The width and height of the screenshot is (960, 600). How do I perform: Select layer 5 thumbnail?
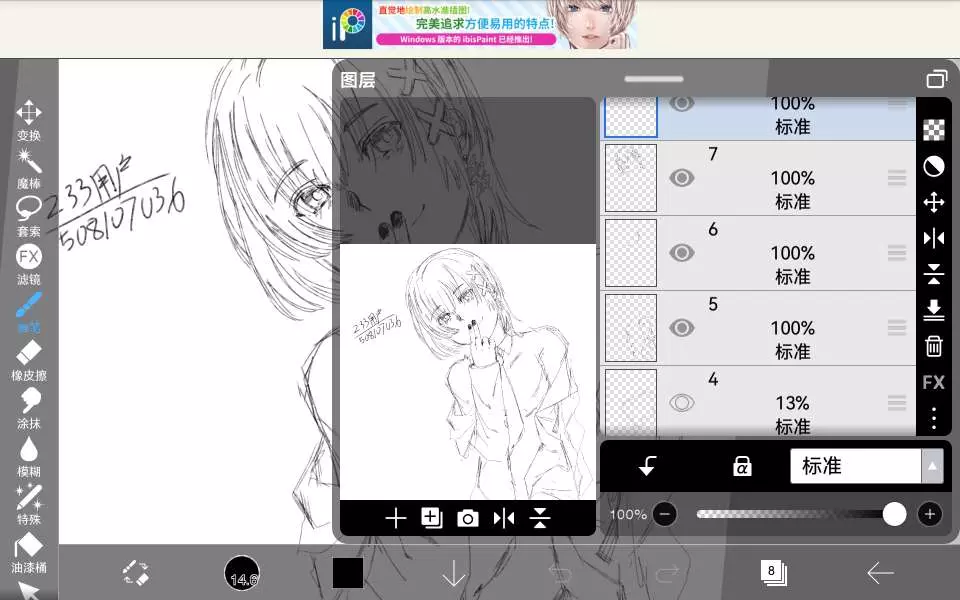[x=631, y=328]
